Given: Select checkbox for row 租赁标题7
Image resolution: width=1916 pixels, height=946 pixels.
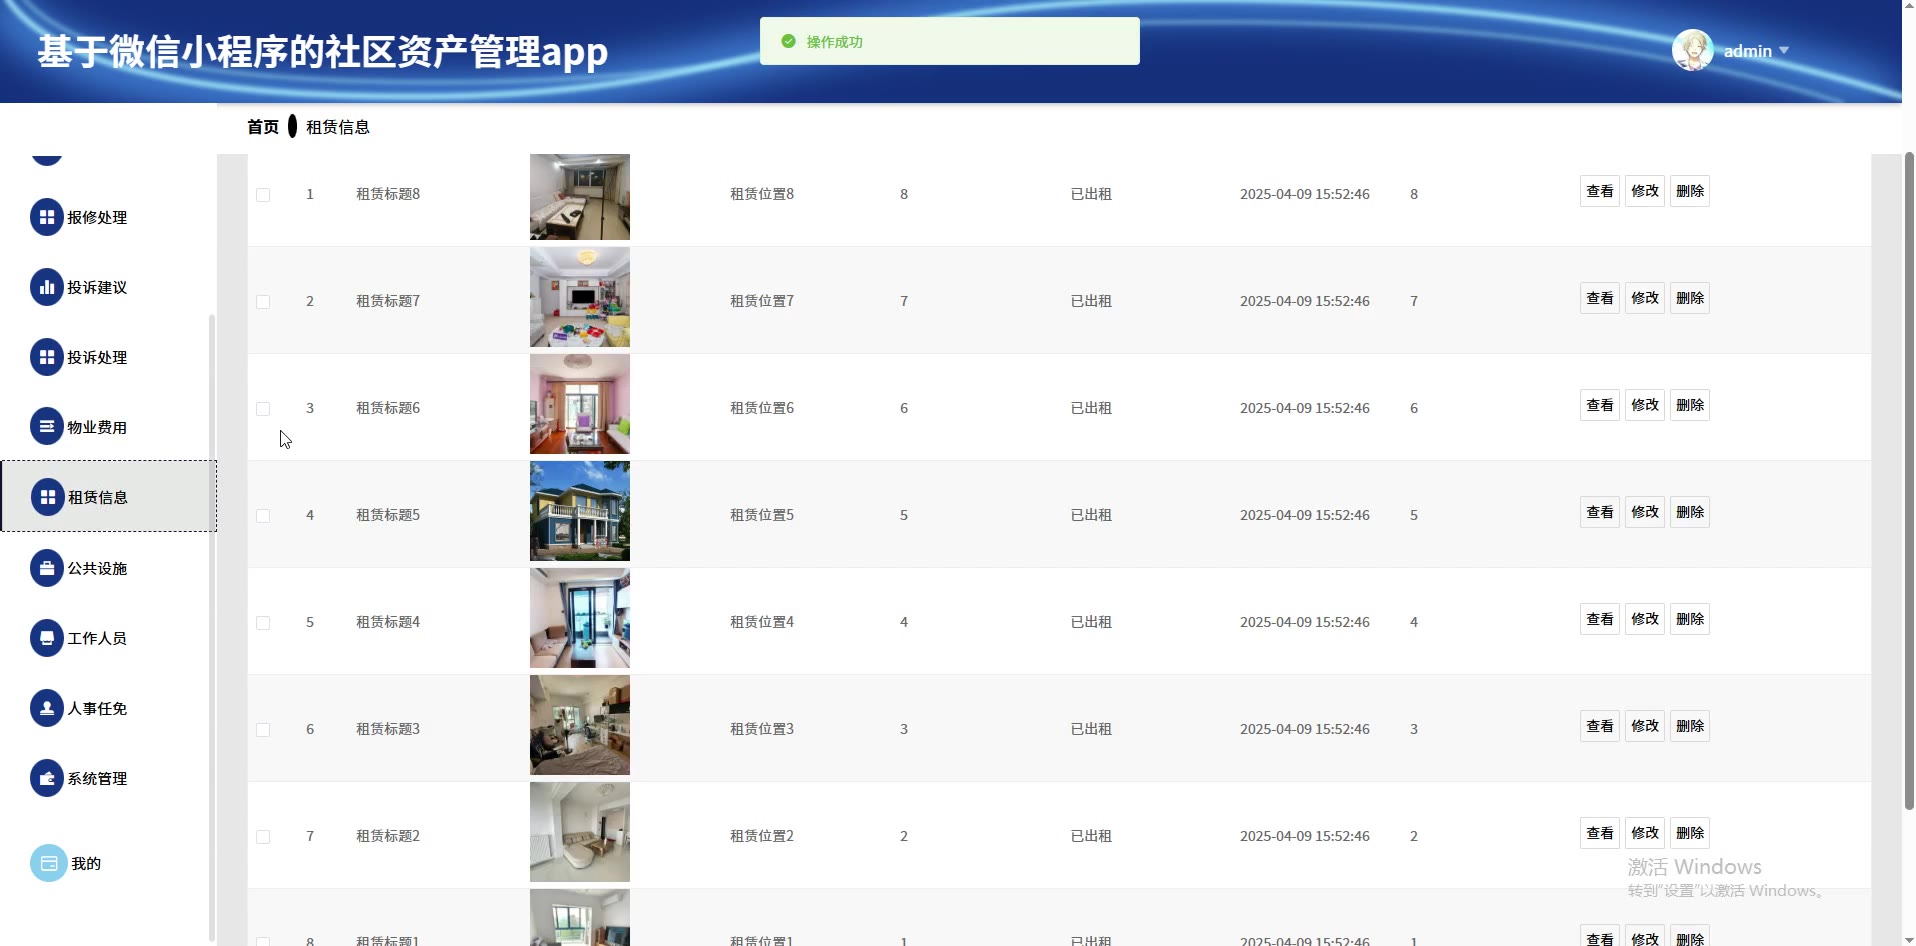Looking at the screenshot, I should (x=263, y=302).
